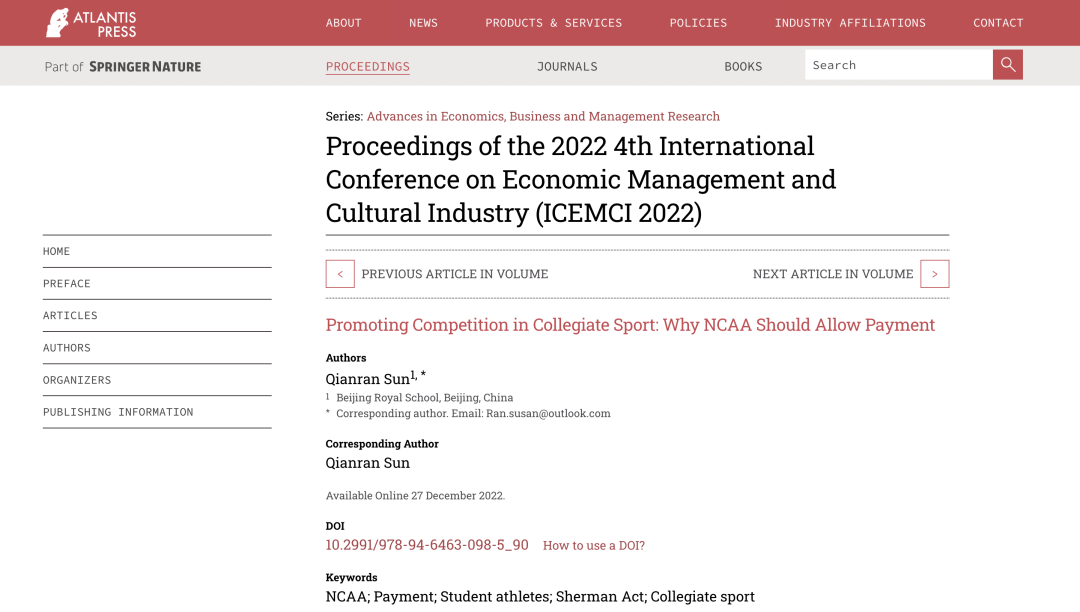Open the About menu item
The width and height of the screenshot is (1080, 612).
pos(343,23)
